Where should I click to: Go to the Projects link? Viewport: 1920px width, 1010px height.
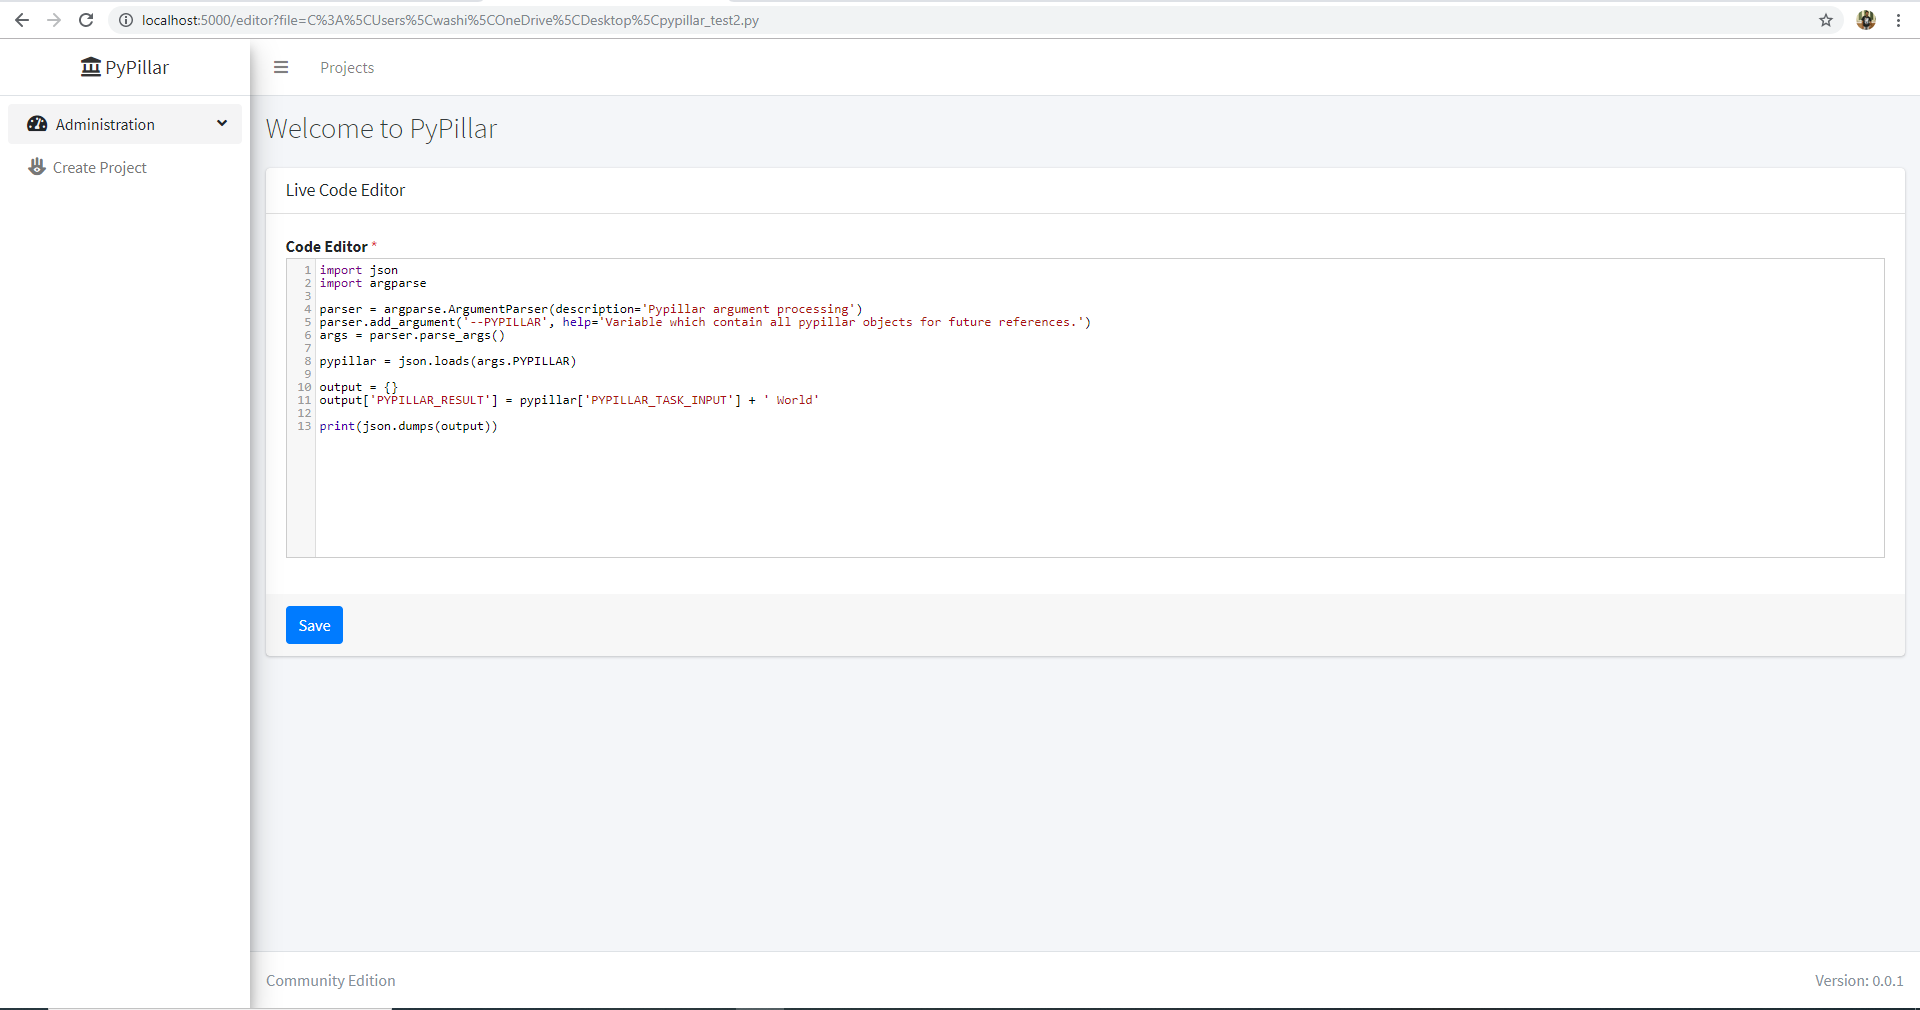pos(347,68)
